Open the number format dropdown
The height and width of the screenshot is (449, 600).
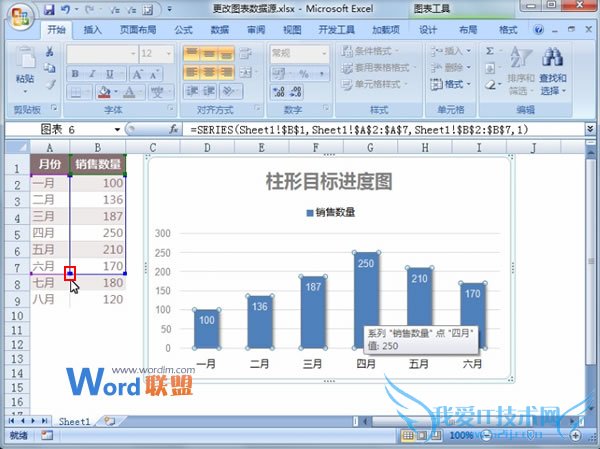pyautogui.click(x=324, y=54)
